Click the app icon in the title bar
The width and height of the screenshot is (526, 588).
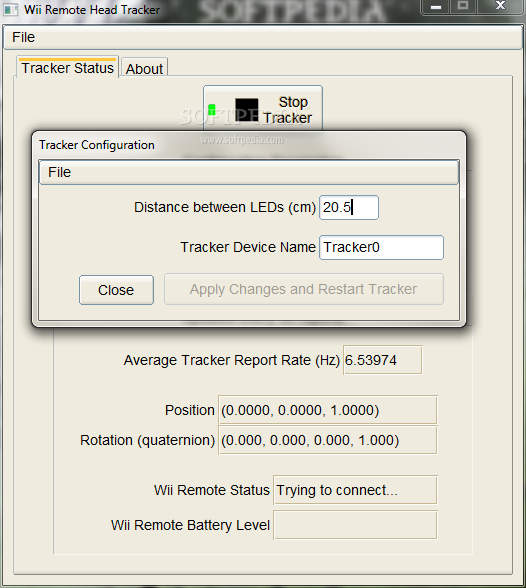(x=10, y=9)
